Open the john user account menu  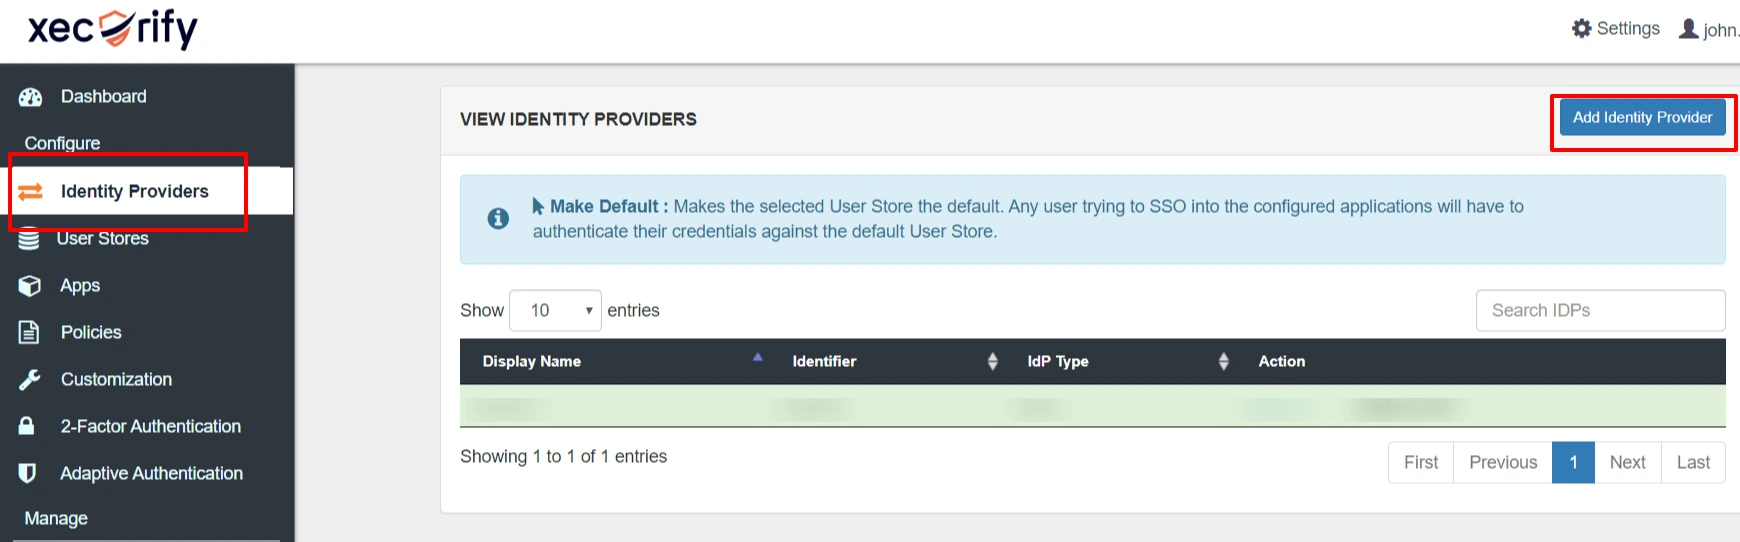pos(1709,29)
